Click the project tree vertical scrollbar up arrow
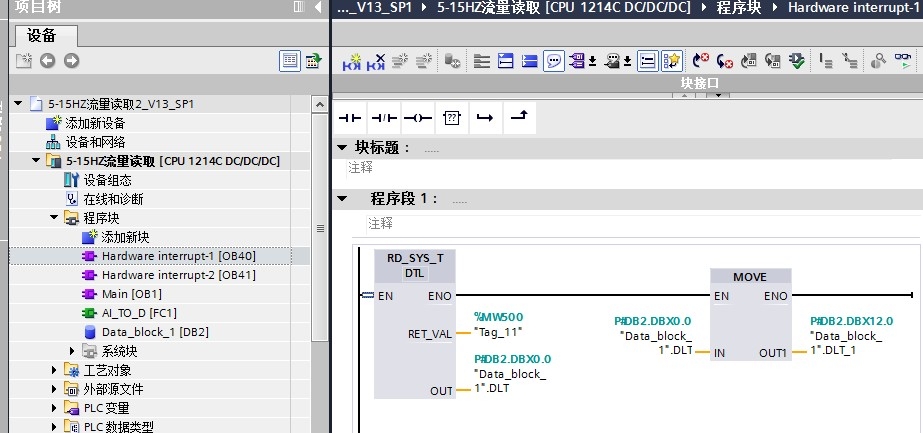 (x=320, y=105)
